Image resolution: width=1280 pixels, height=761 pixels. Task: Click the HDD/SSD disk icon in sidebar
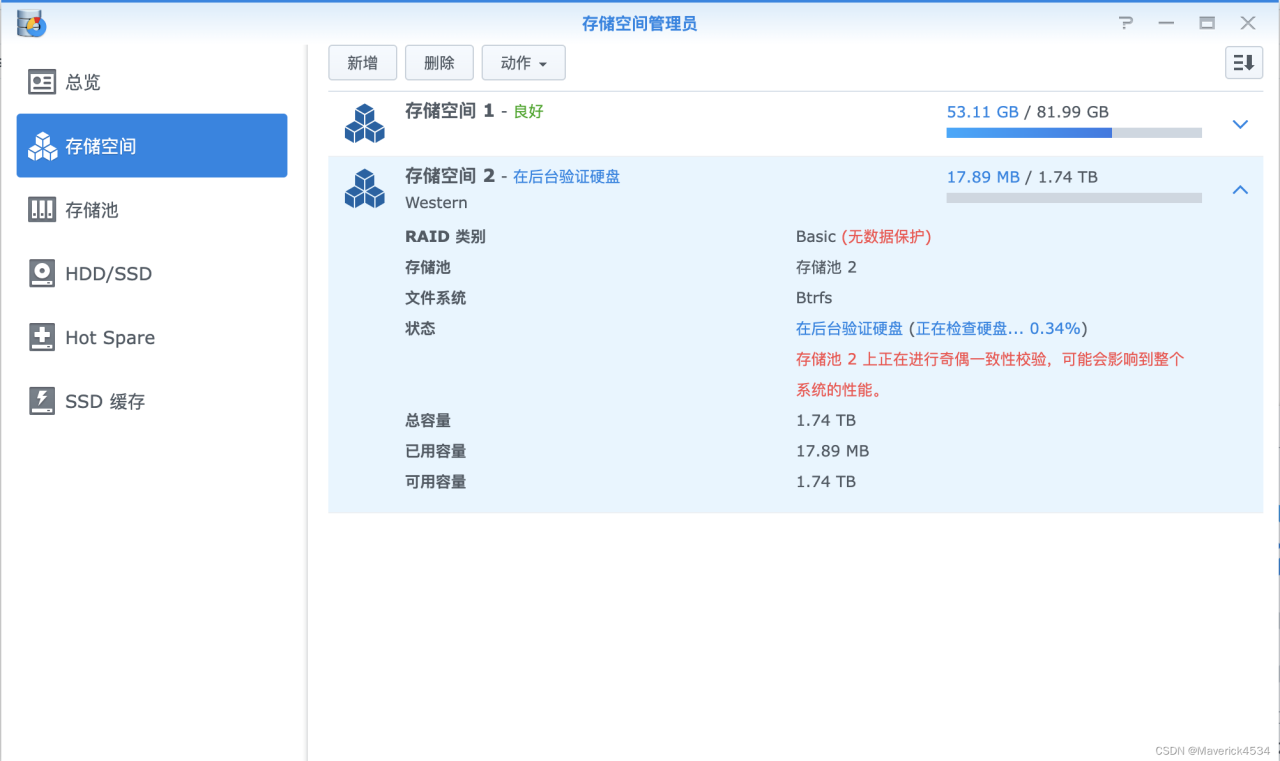pyautogui.click(x=42, y=274)
